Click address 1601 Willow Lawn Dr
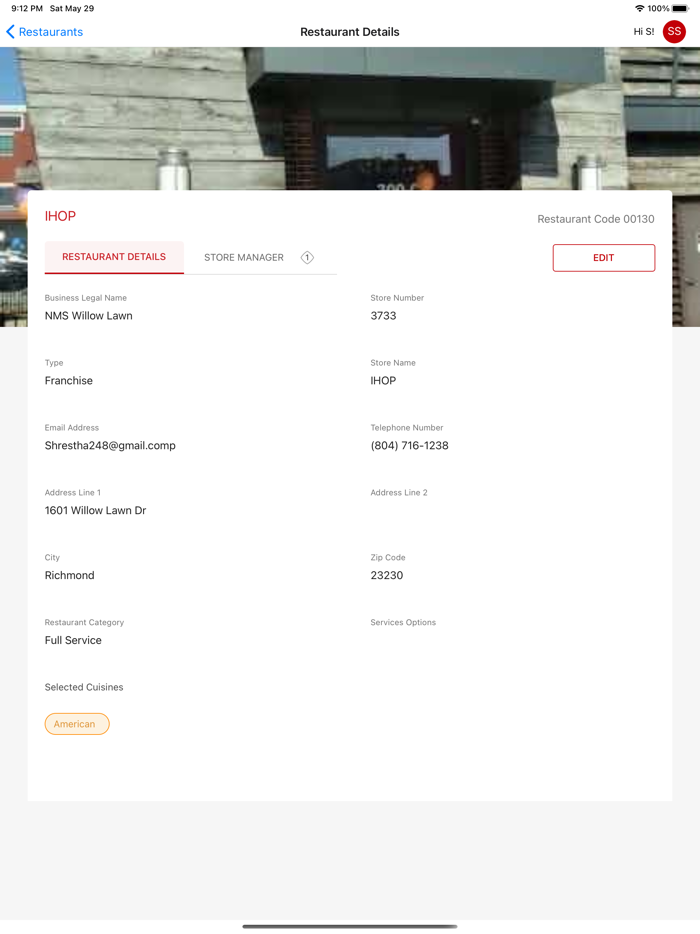 95,510
